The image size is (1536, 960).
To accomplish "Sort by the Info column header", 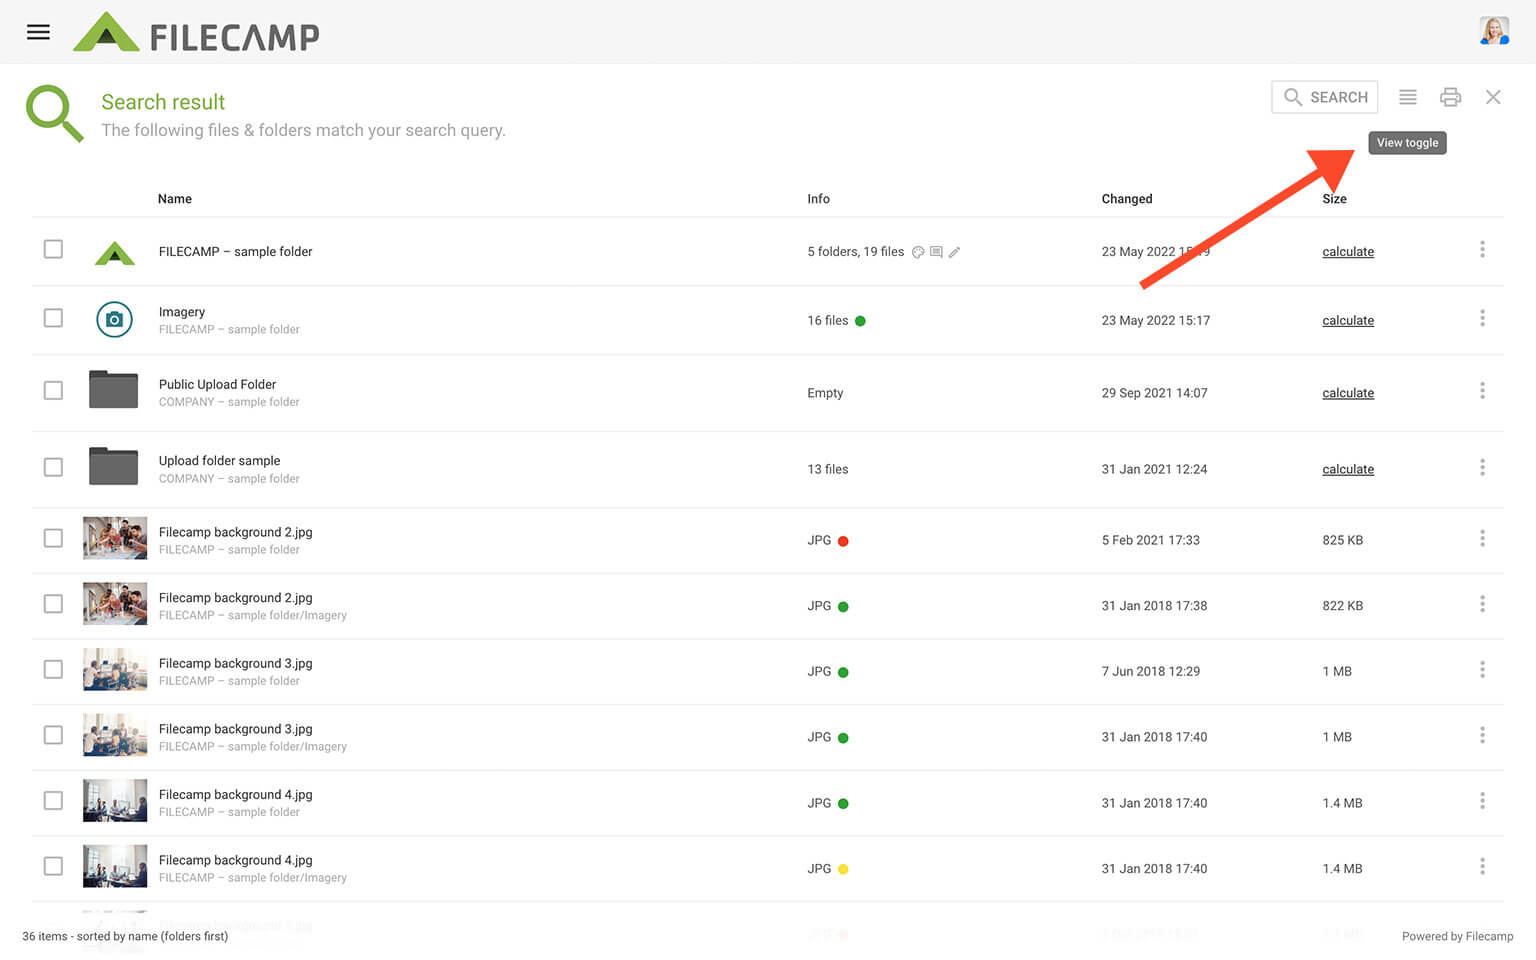I will pos(818,199).
